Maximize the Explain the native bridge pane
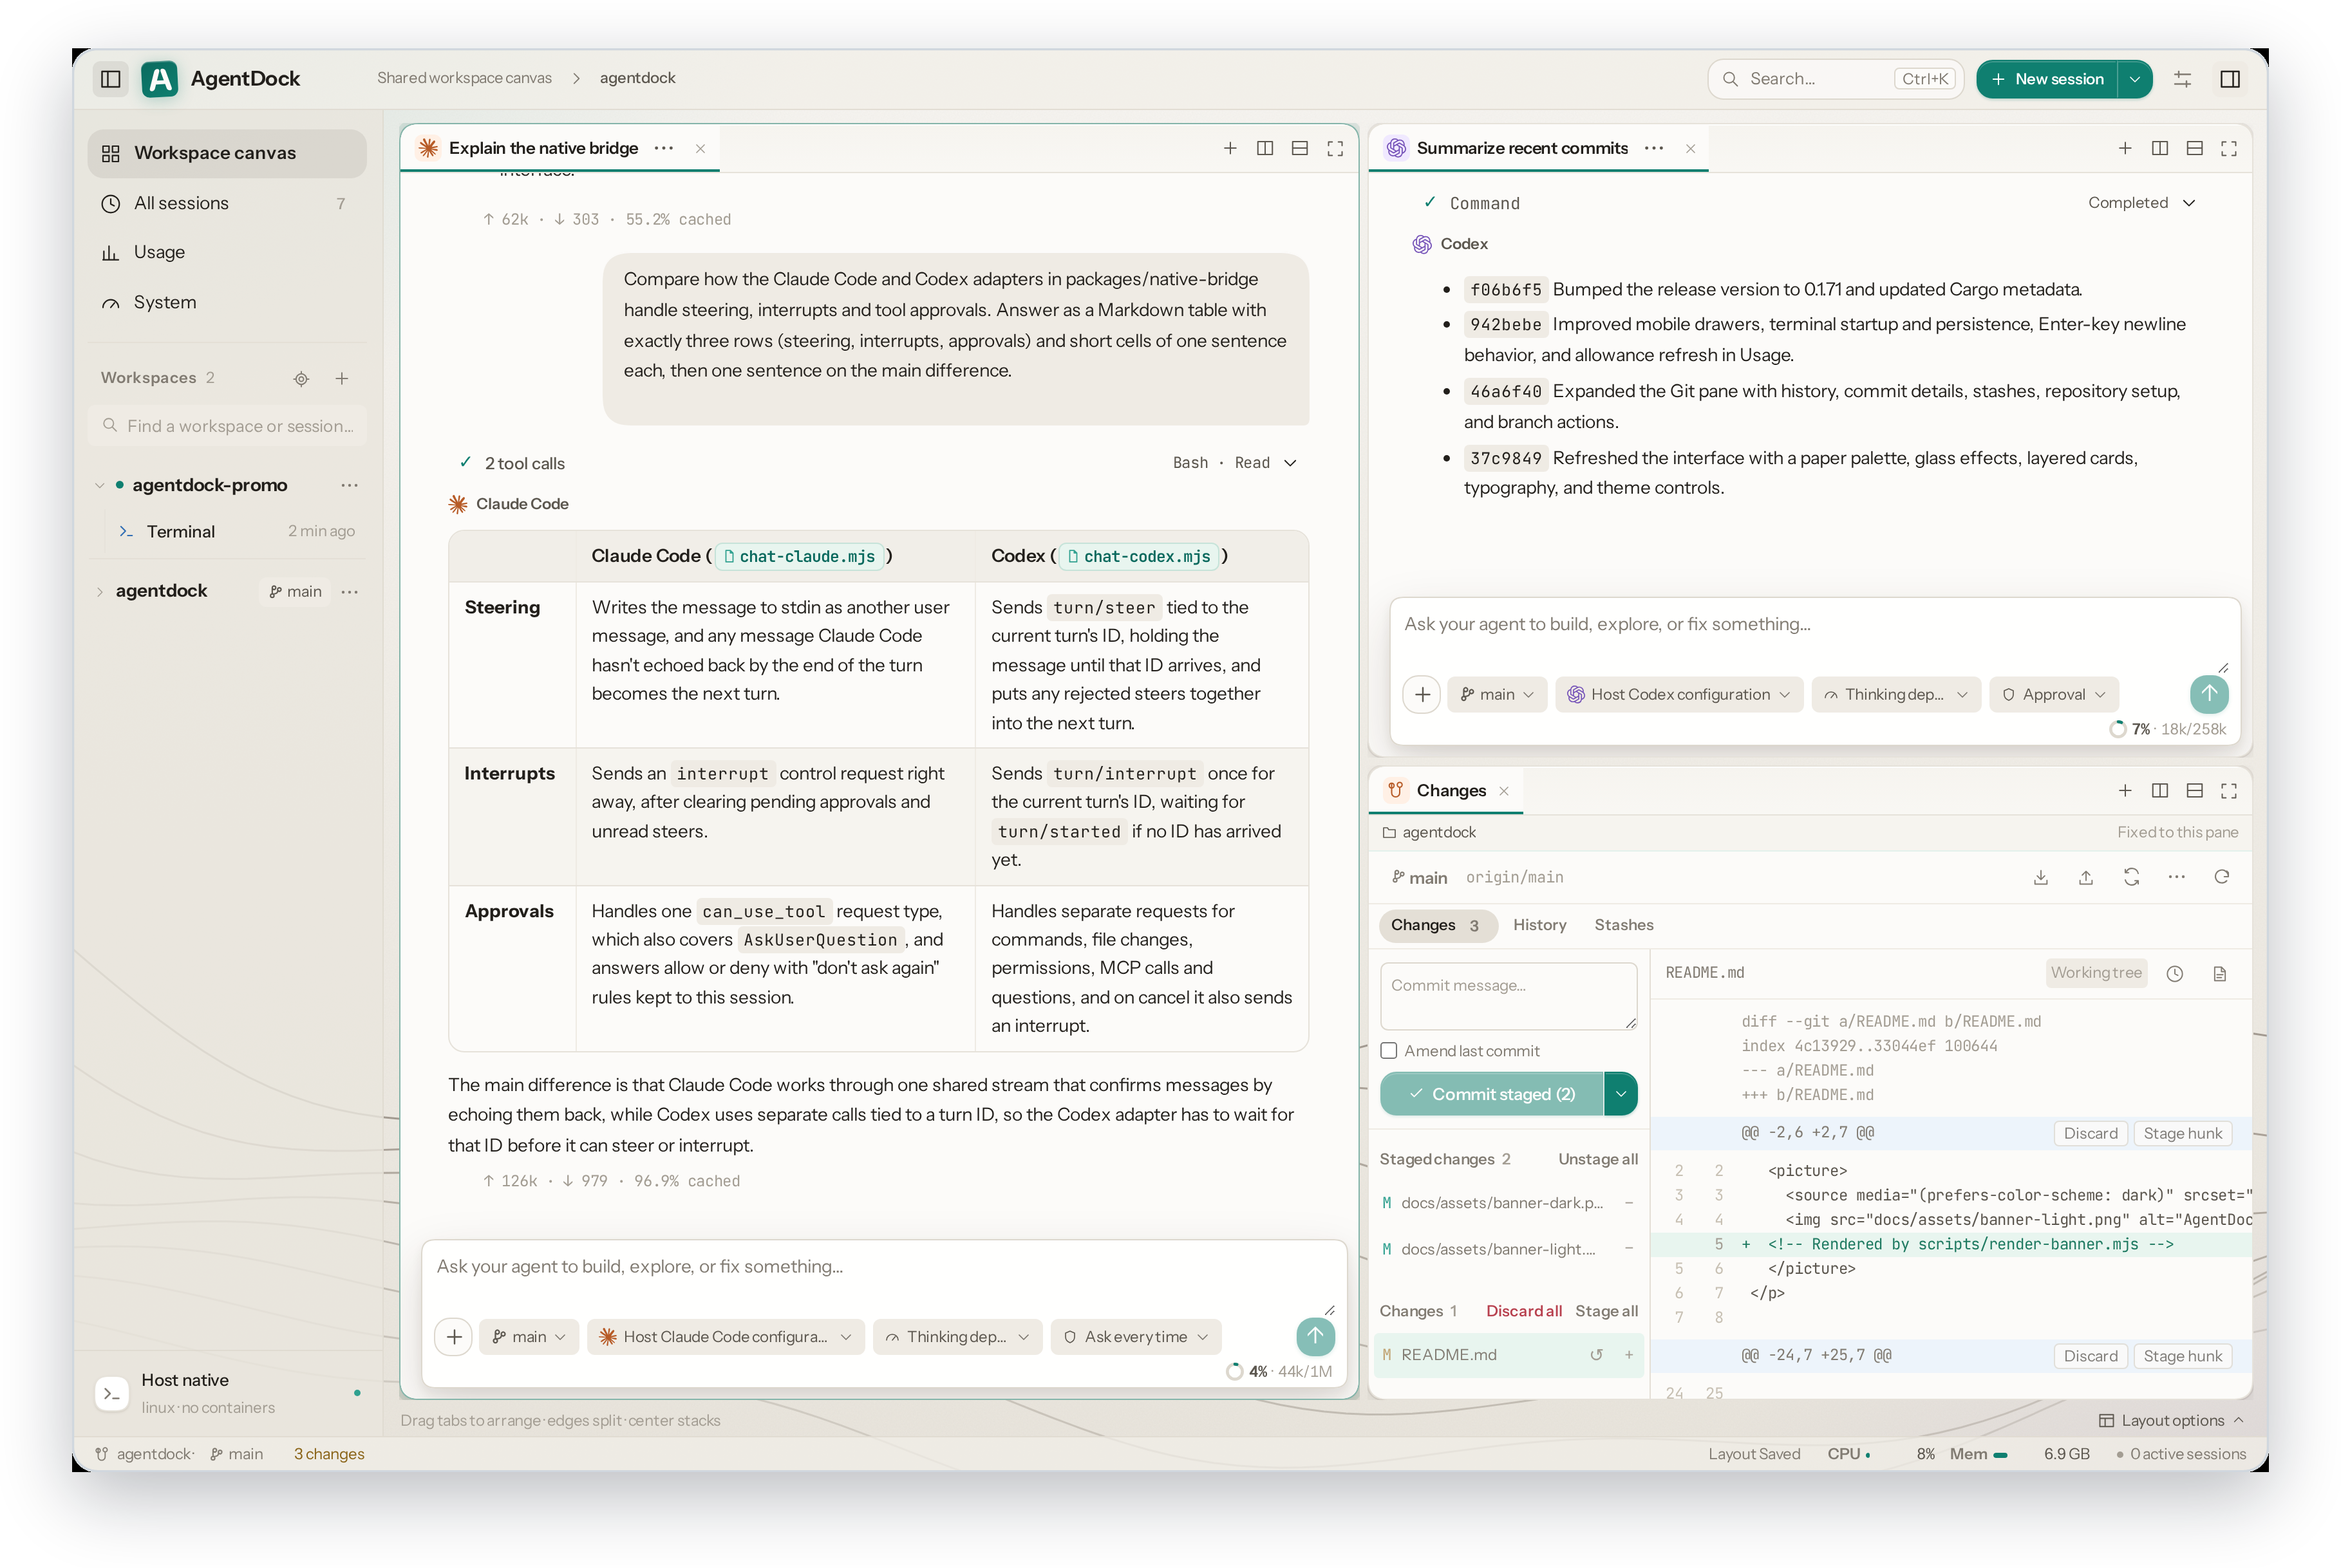2341x1568 pixels. coord(1334,148)
